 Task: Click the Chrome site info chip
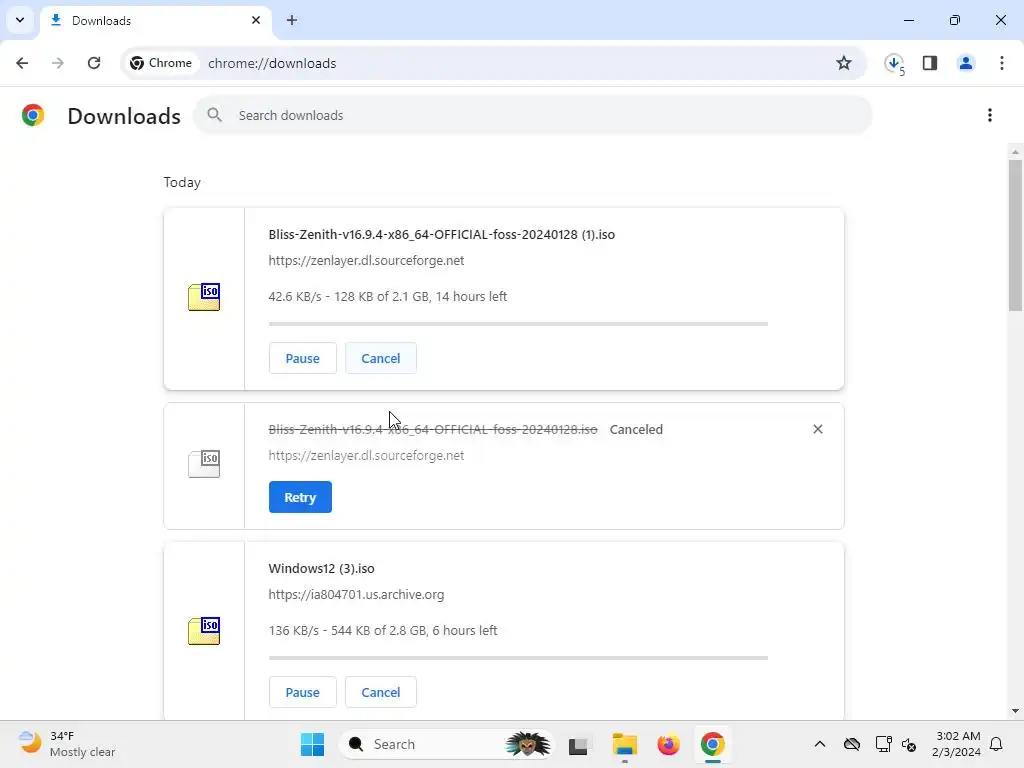tap(161, 63)
